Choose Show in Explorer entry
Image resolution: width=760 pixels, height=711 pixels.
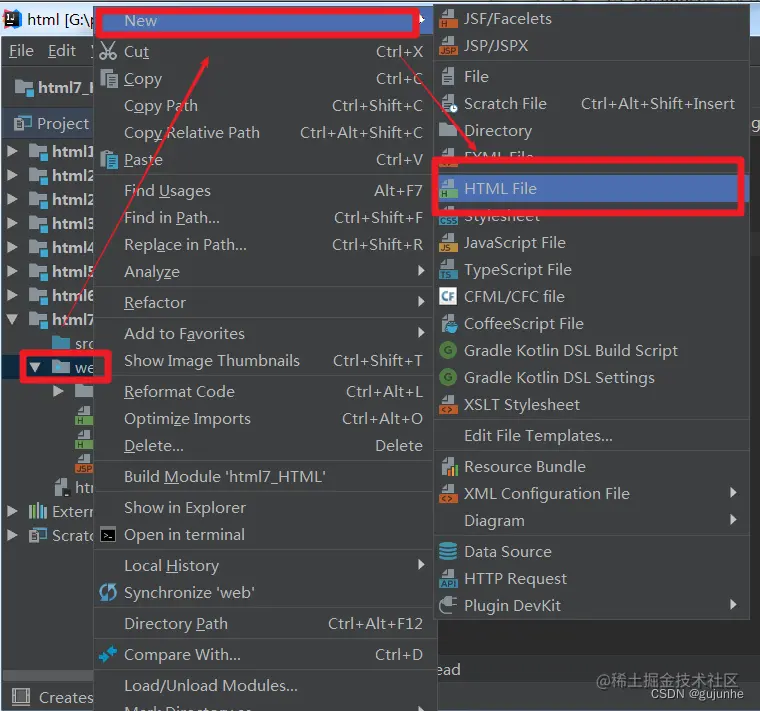click(x=262, y=508)
